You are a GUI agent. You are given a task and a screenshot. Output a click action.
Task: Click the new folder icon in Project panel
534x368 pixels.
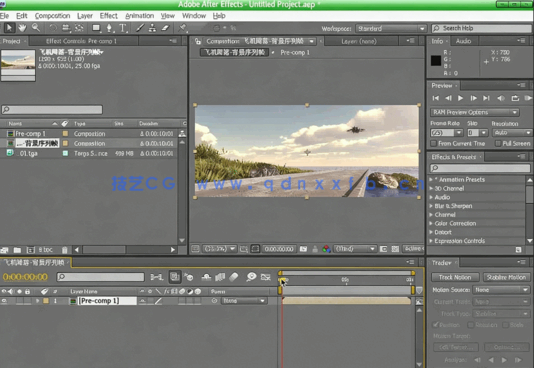click(17, 250)
